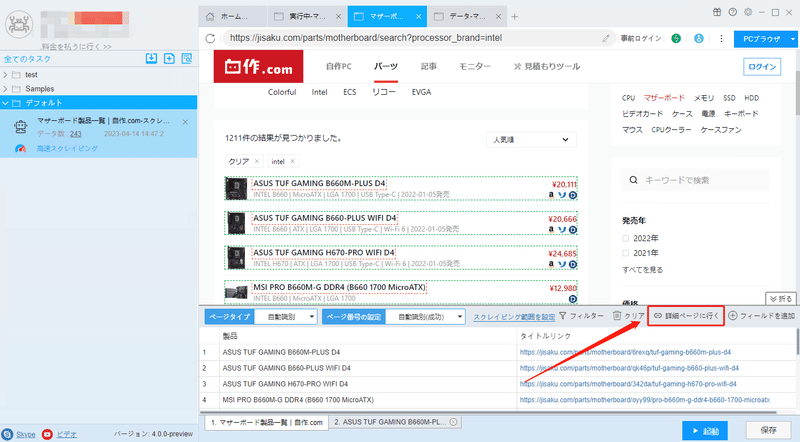Click the 料金を払うに行く link
800x442 pixels.
coord(76,46)
